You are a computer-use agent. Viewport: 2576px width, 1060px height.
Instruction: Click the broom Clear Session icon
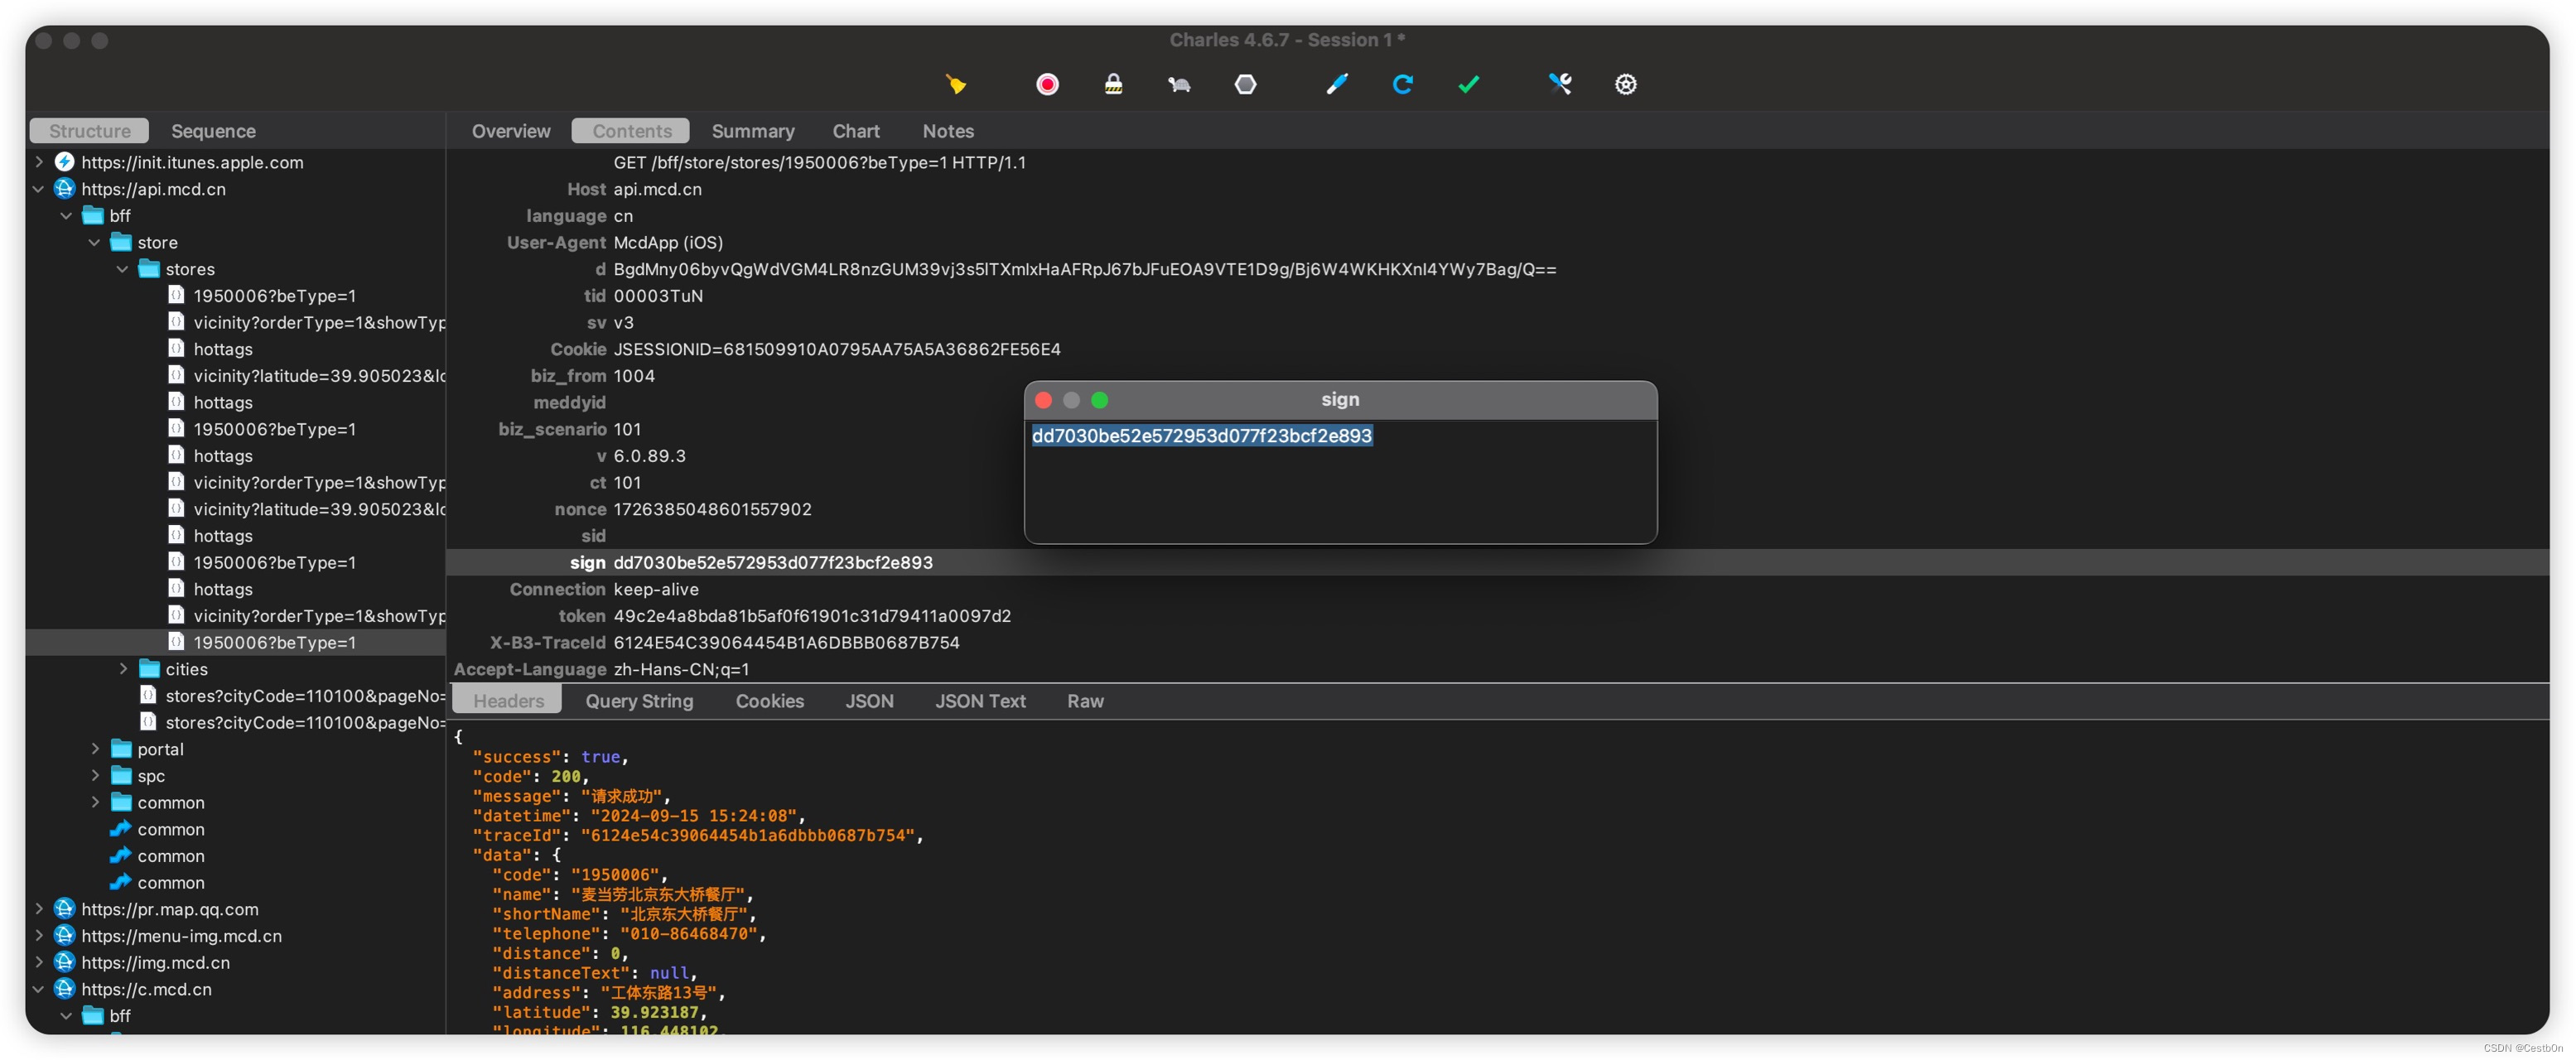955,84
